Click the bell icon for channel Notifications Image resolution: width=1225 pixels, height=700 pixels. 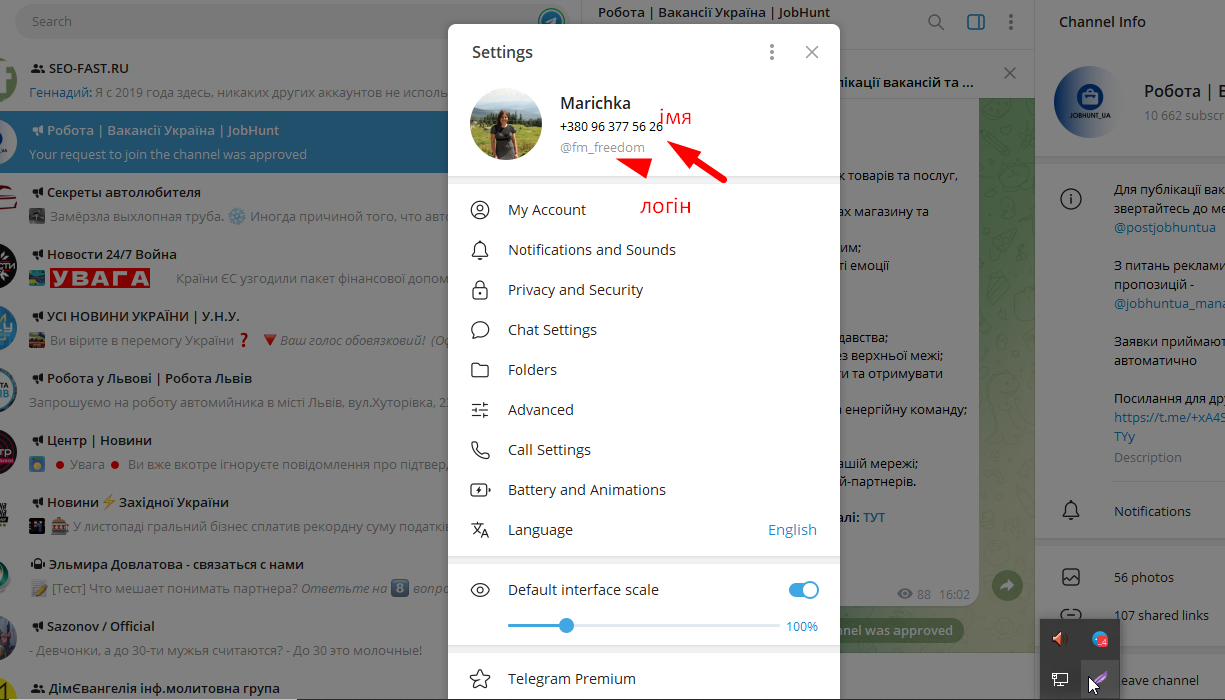pyautogui.click(x=1071, y=511)
